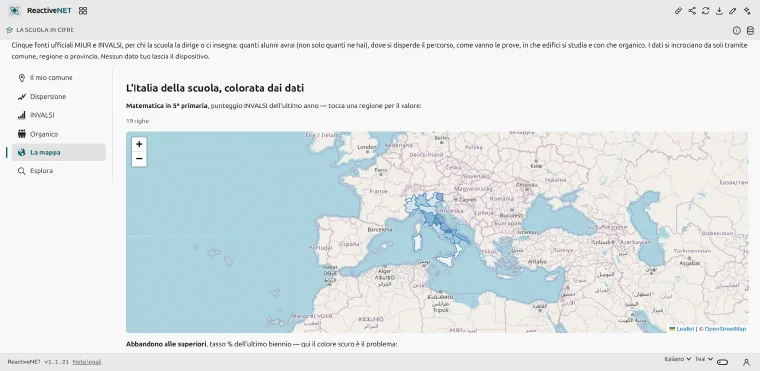Image resolution: width=760 pixels, height=371 pixels.
Task: Click the ReactiveNET logo icon
Action: pyautogui.click(x=15, y=10)
